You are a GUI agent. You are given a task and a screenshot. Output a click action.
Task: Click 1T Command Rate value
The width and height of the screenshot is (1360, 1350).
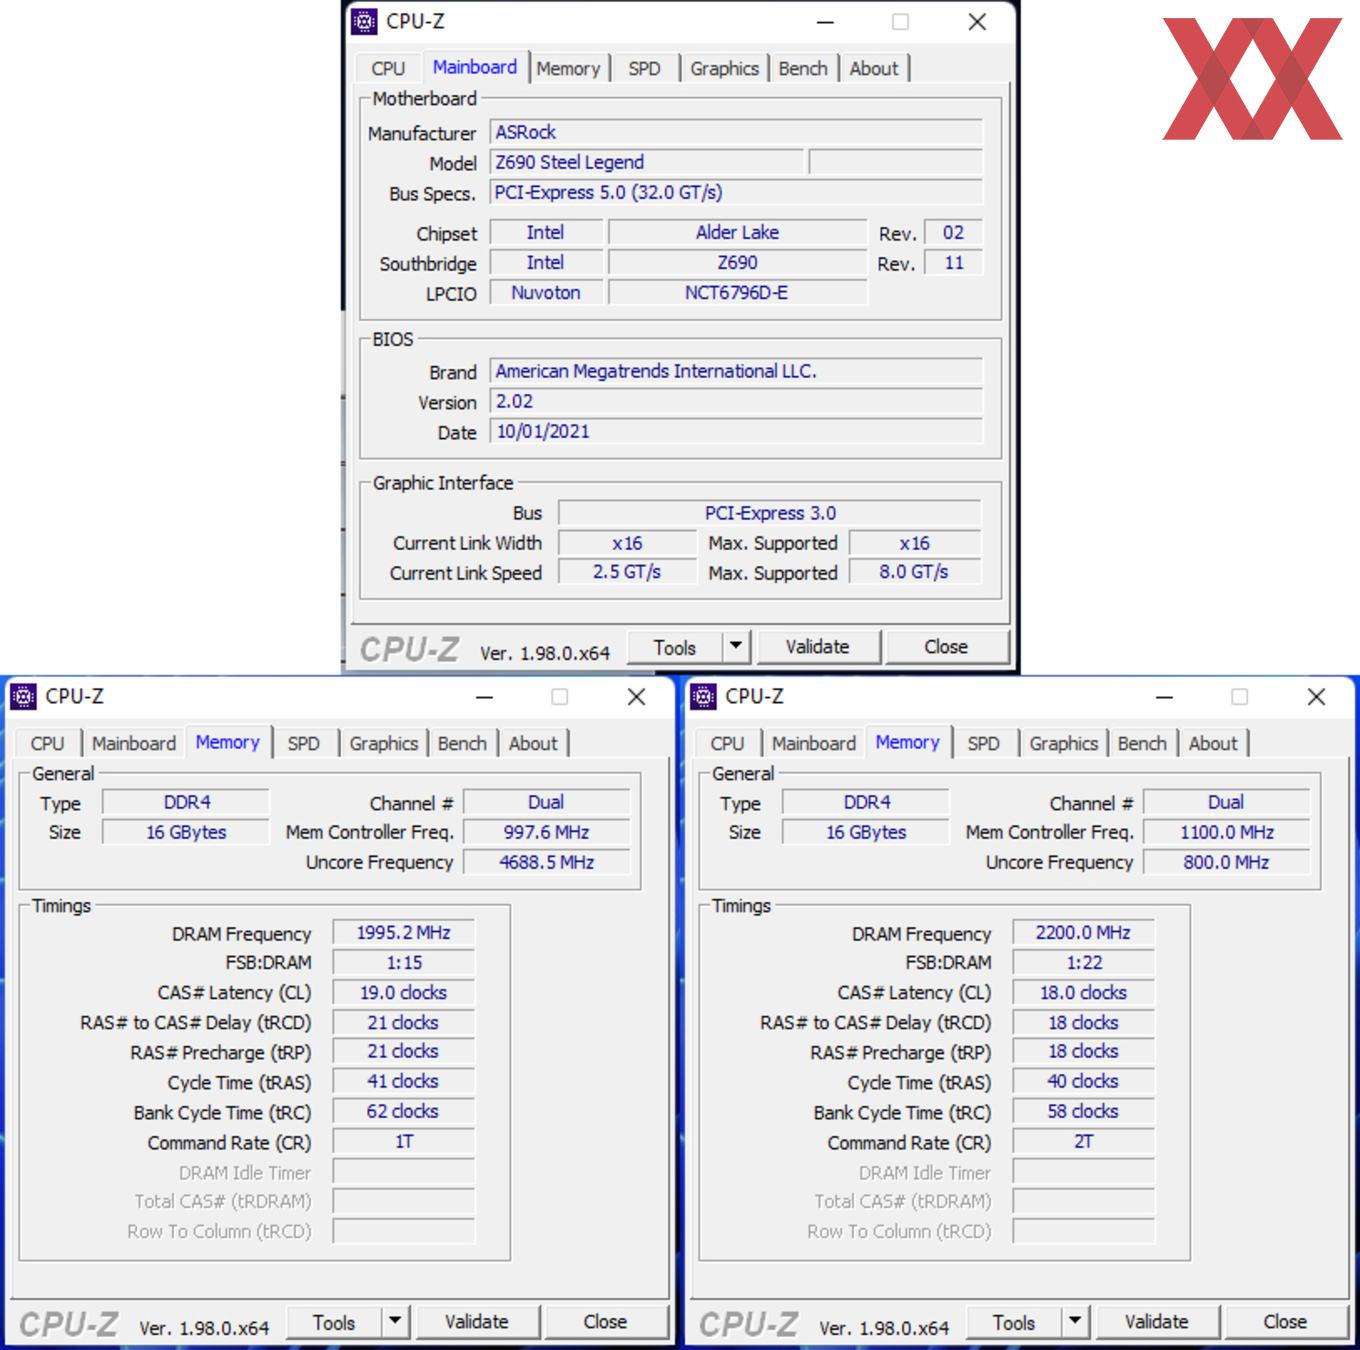tap(403, 1141)
